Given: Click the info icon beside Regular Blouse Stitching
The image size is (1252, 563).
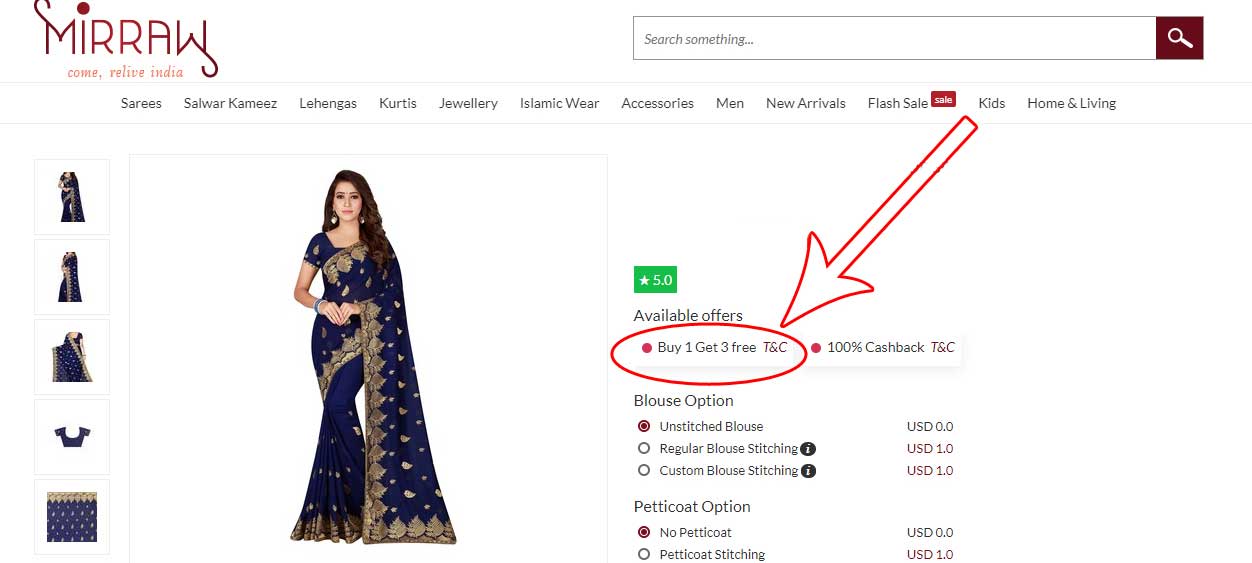Looking at the screenshot, I should click(808, 449).
